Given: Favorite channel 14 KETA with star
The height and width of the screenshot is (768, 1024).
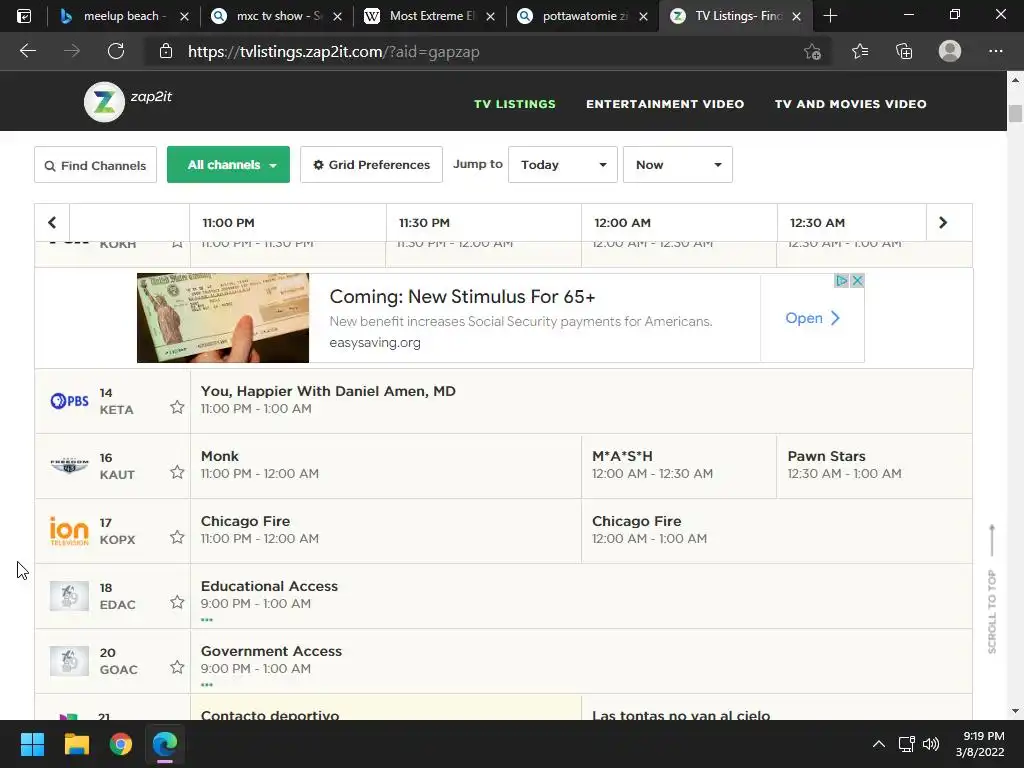Looking at the screenshot, I should 177,408.
